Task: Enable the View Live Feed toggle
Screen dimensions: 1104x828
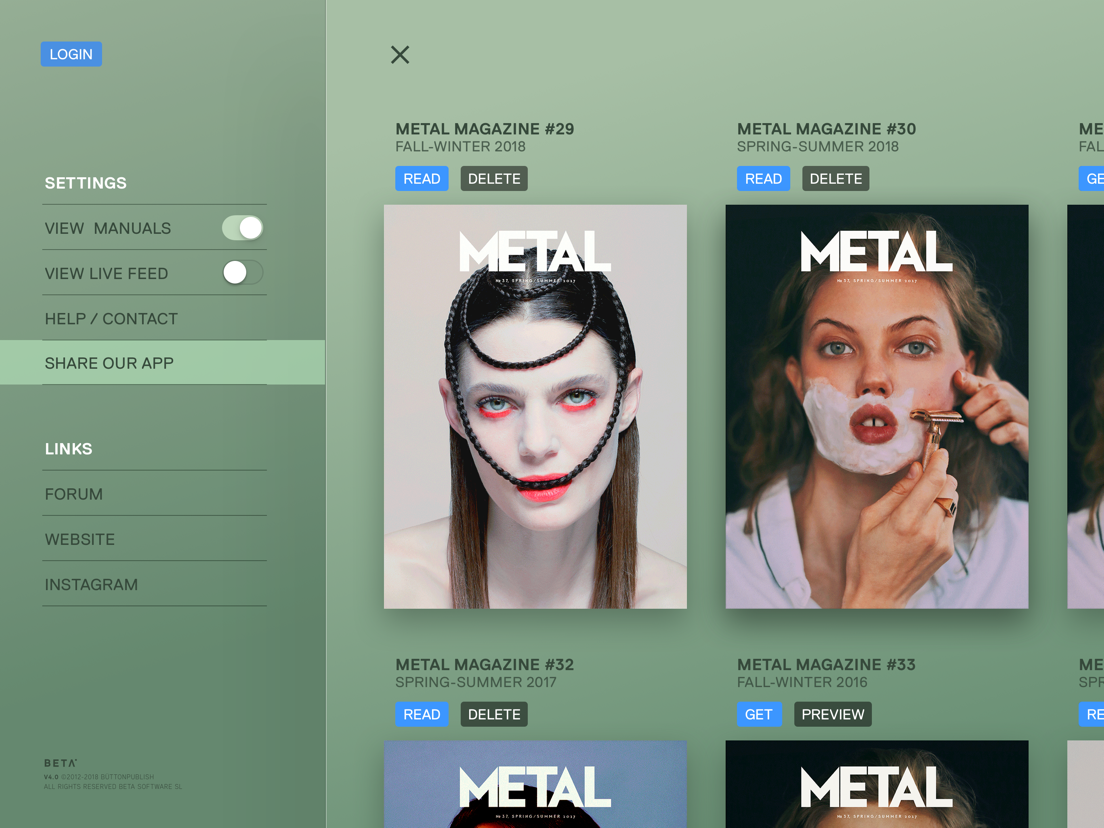Action: click(243, 272)
